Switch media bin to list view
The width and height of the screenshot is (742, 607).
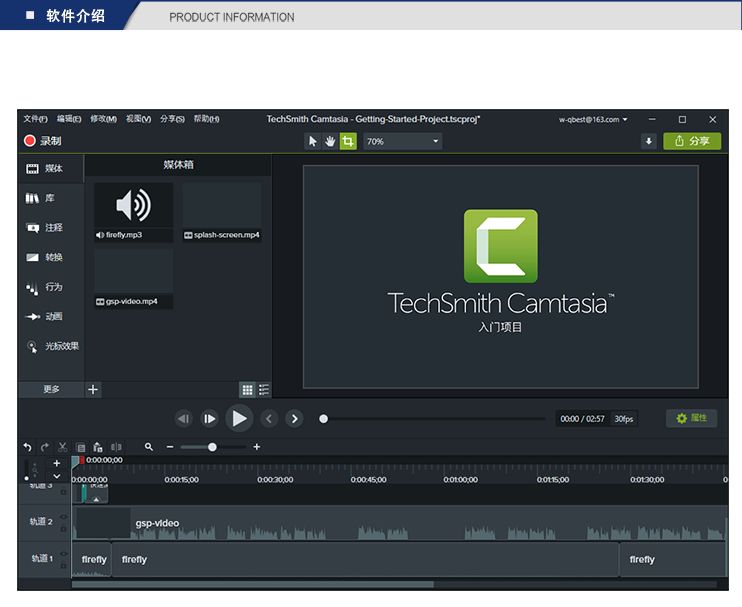(264, 390)
